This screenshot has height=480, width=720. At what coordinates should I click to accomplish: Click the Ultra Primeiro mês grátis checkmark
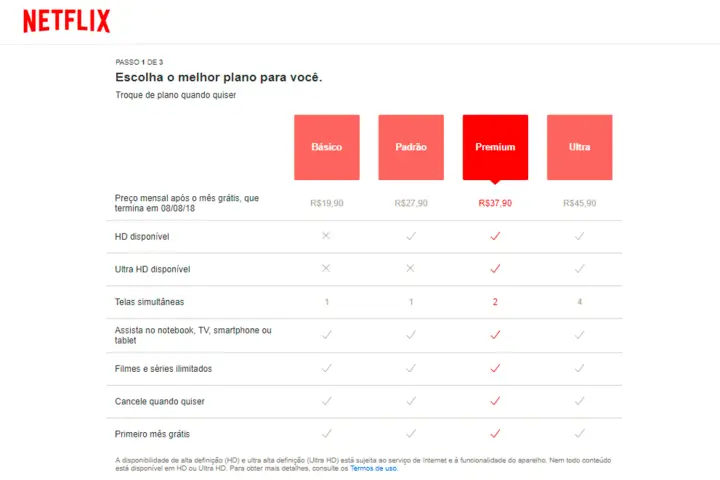click(579, 434)
